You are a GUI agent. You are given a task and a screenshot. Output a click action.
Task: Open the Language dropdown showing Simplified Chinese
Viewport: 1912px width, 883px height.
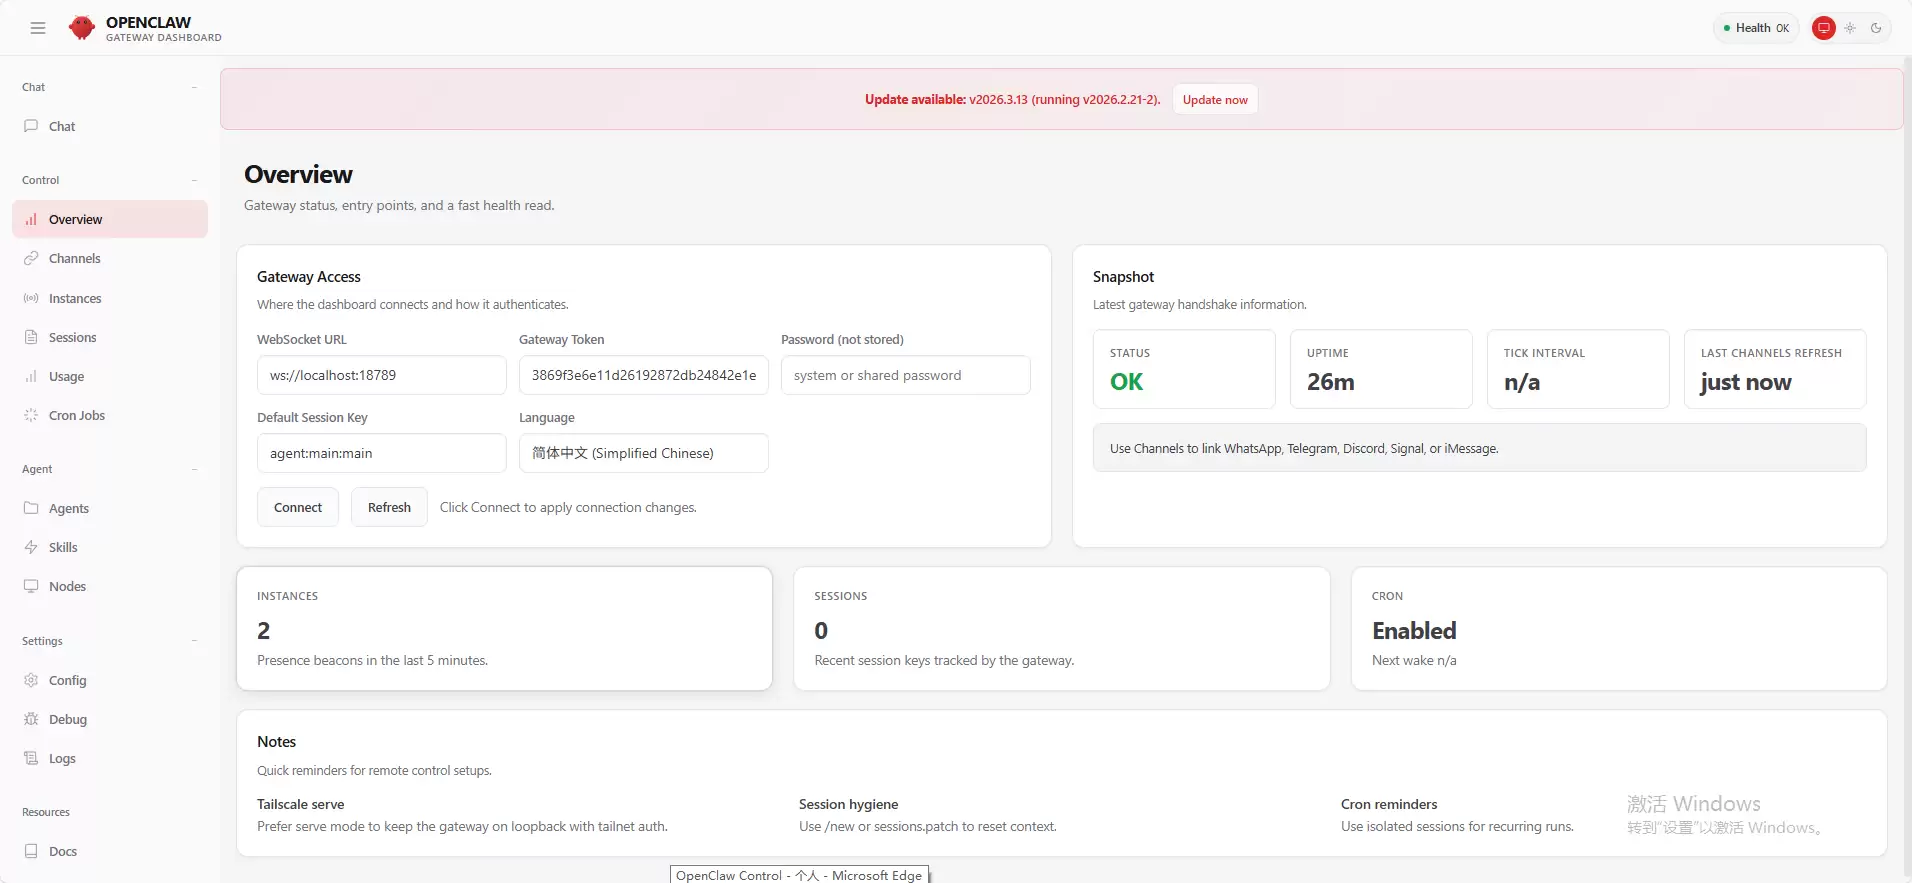(643, 453)
